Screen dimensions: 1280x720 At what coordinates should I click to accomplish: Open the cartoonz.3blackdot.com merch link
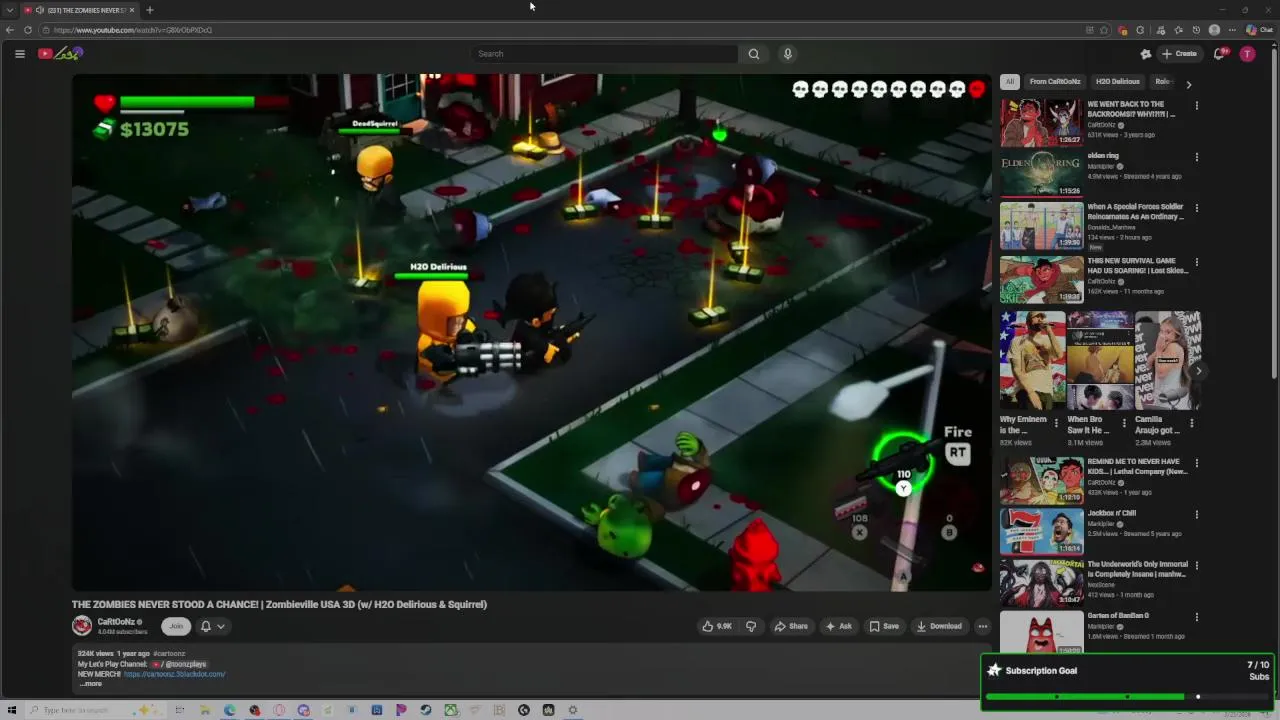(175, 674)
